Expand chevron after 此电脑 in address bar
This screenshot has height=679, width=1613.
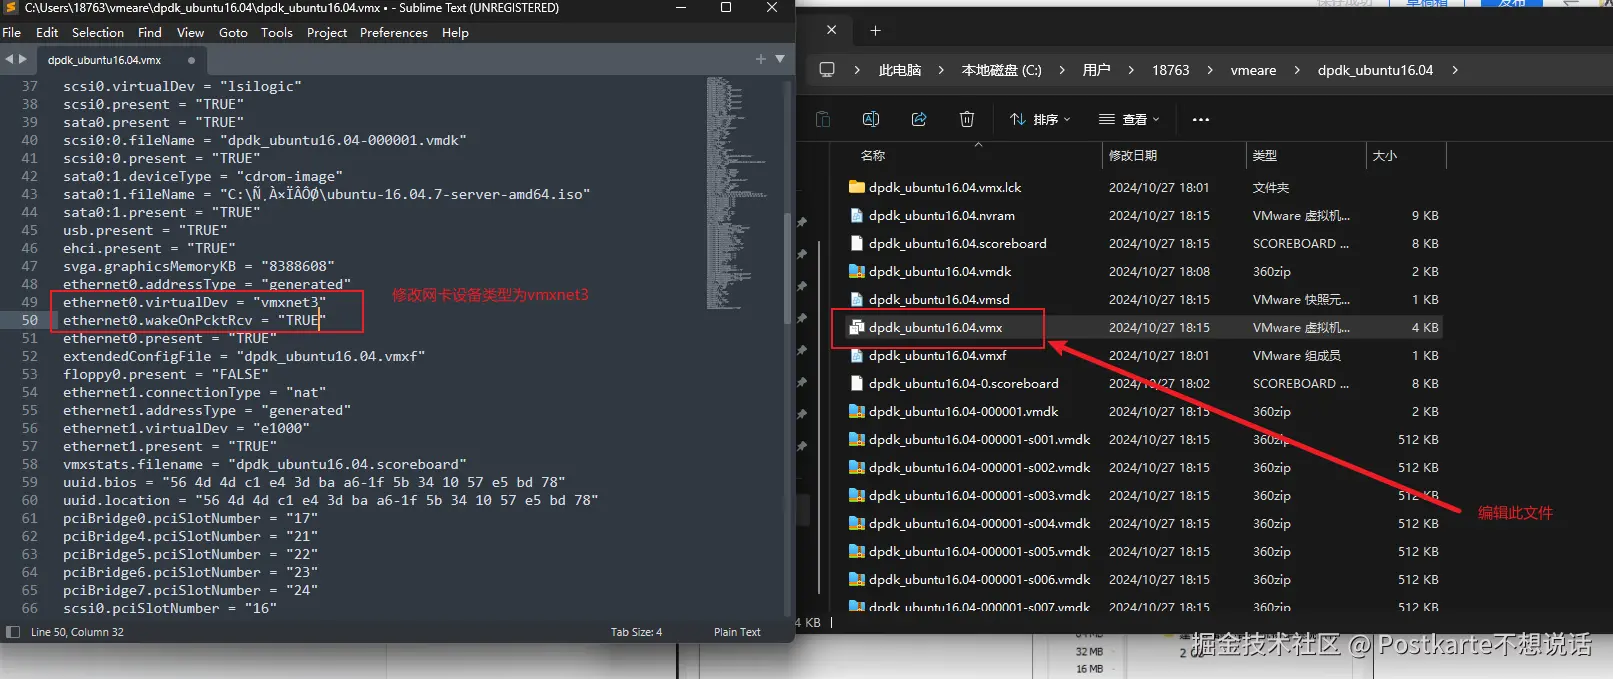(941, 70)
